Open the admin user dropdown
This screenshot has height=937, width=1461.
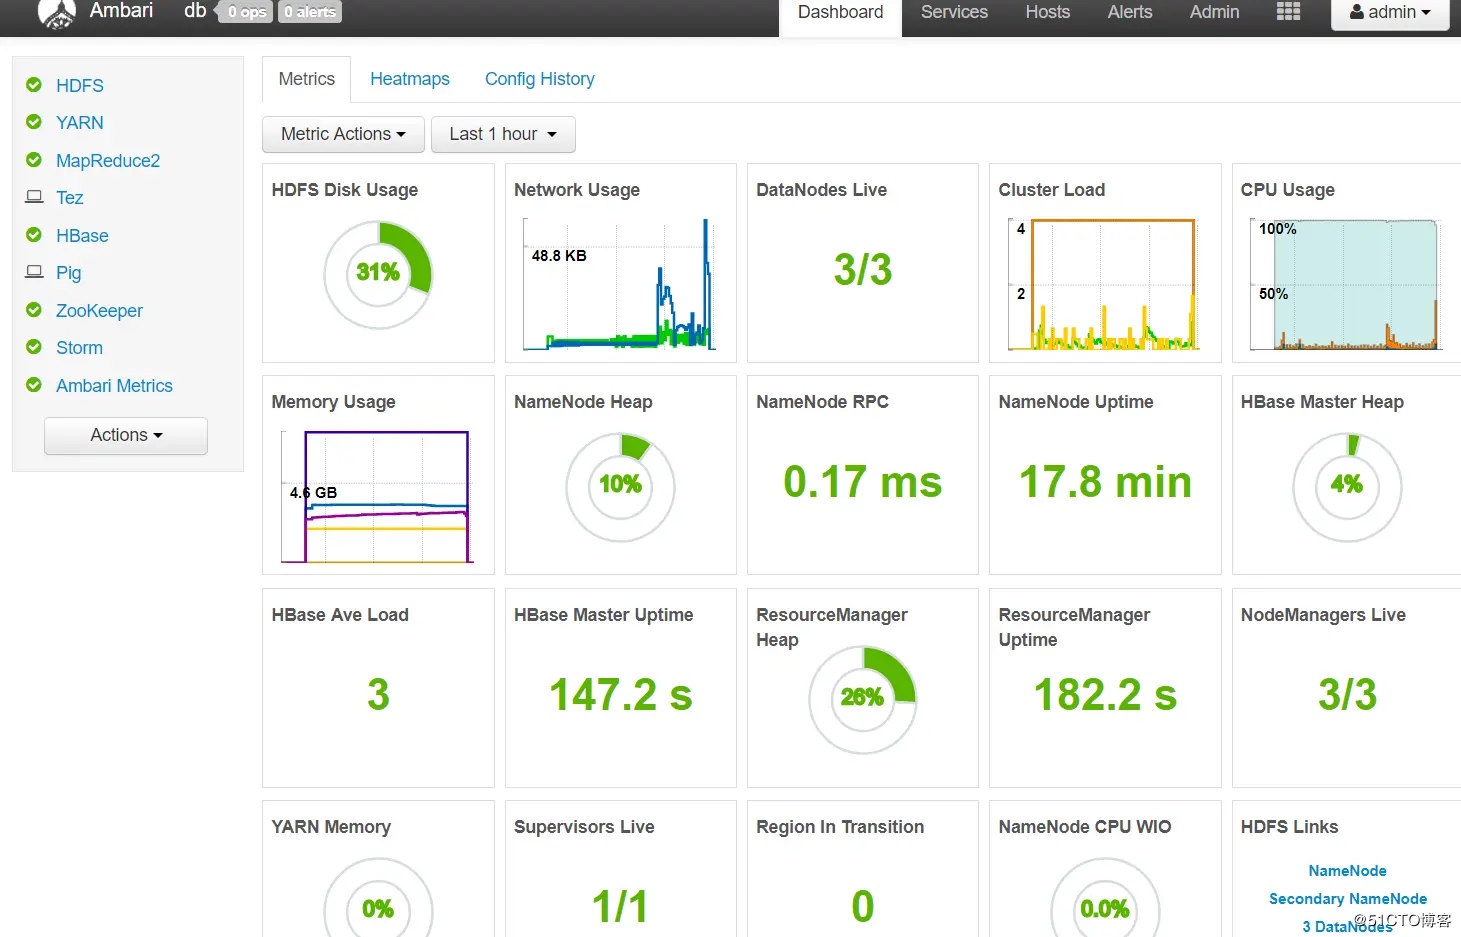tap(1390, 13)
